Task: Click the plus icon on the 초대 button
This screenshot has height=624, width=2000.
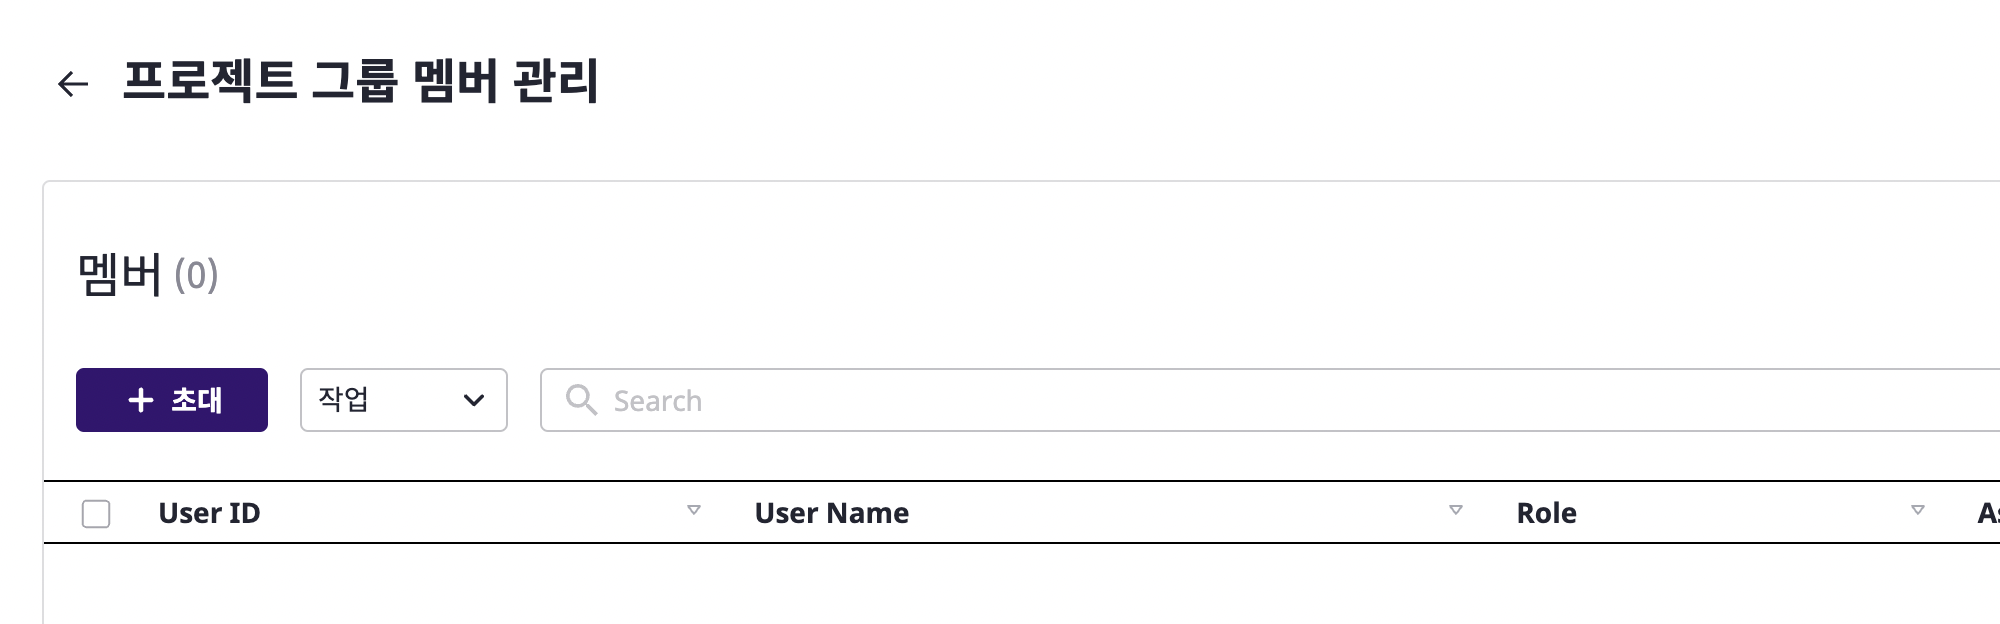Action: click(x=141, y=400)
